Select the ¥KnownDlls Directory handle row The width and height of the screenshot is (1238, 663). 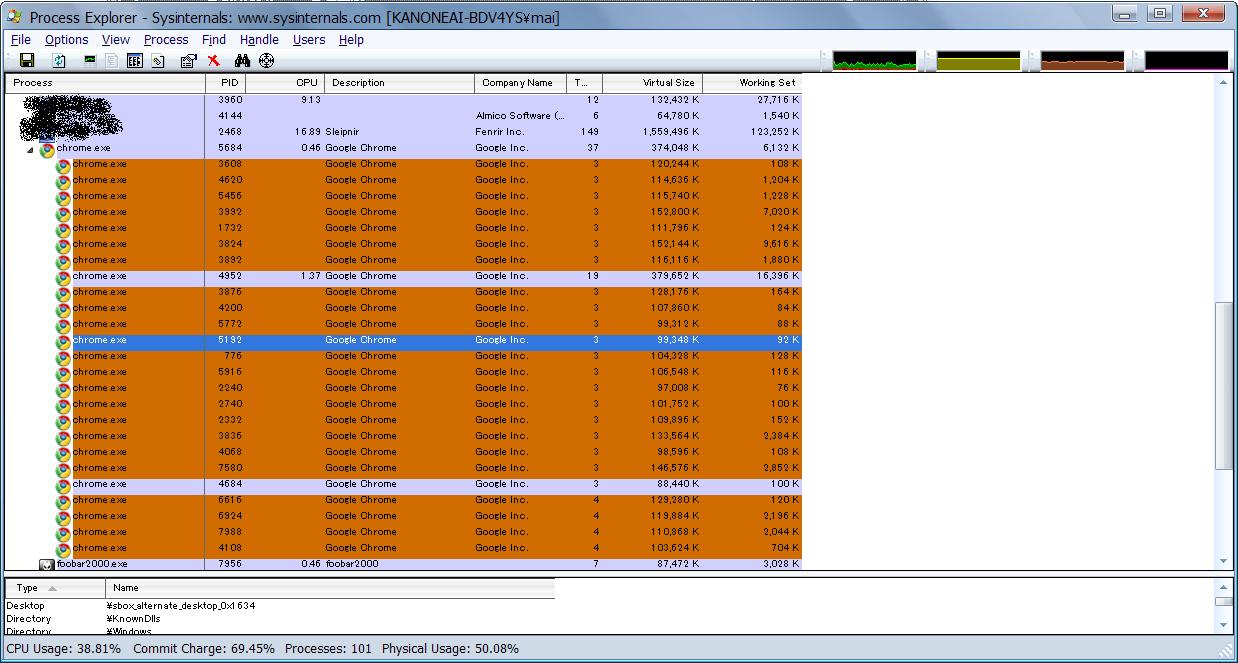click(280, 619)
